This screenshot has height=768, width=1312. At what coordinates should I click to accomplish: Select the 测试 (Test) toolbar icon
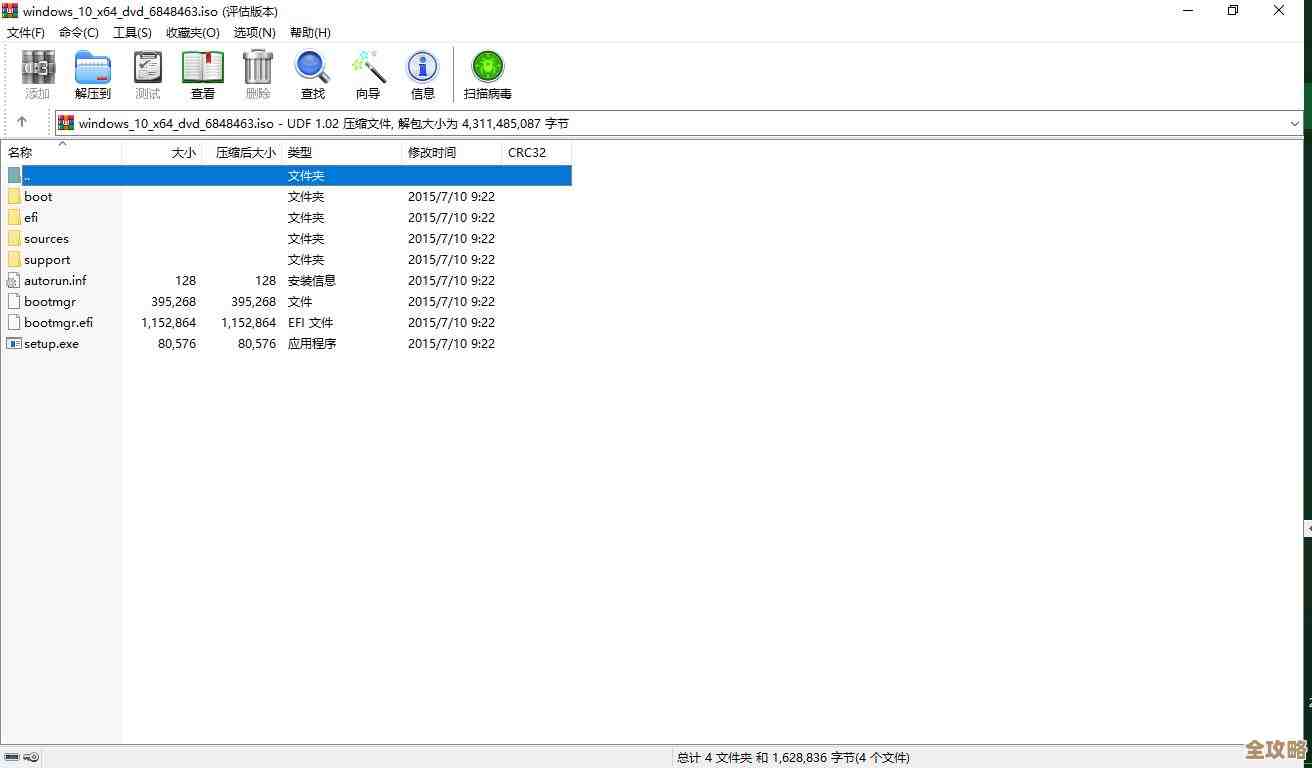(147, 74)
